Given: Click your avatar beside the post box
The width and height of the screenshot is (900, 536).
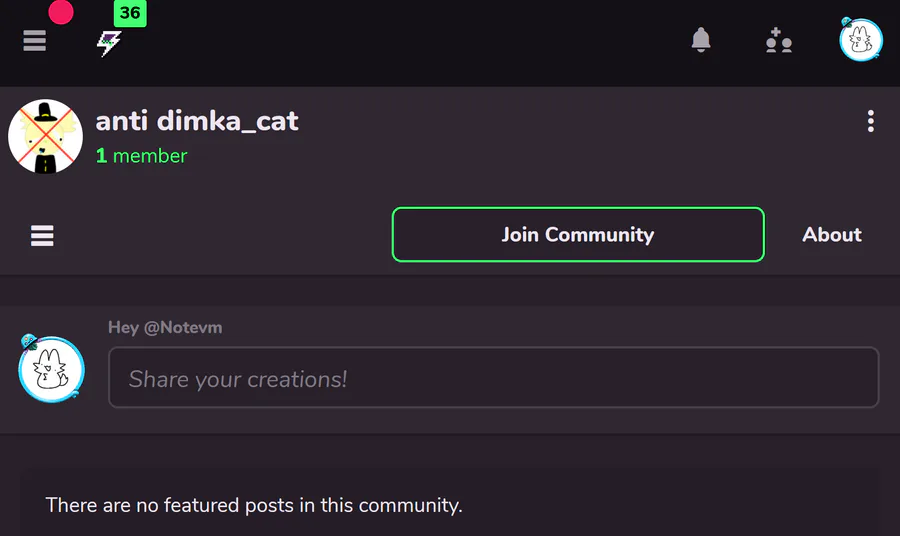Looking at the screenshot, I should click(51, 370).
